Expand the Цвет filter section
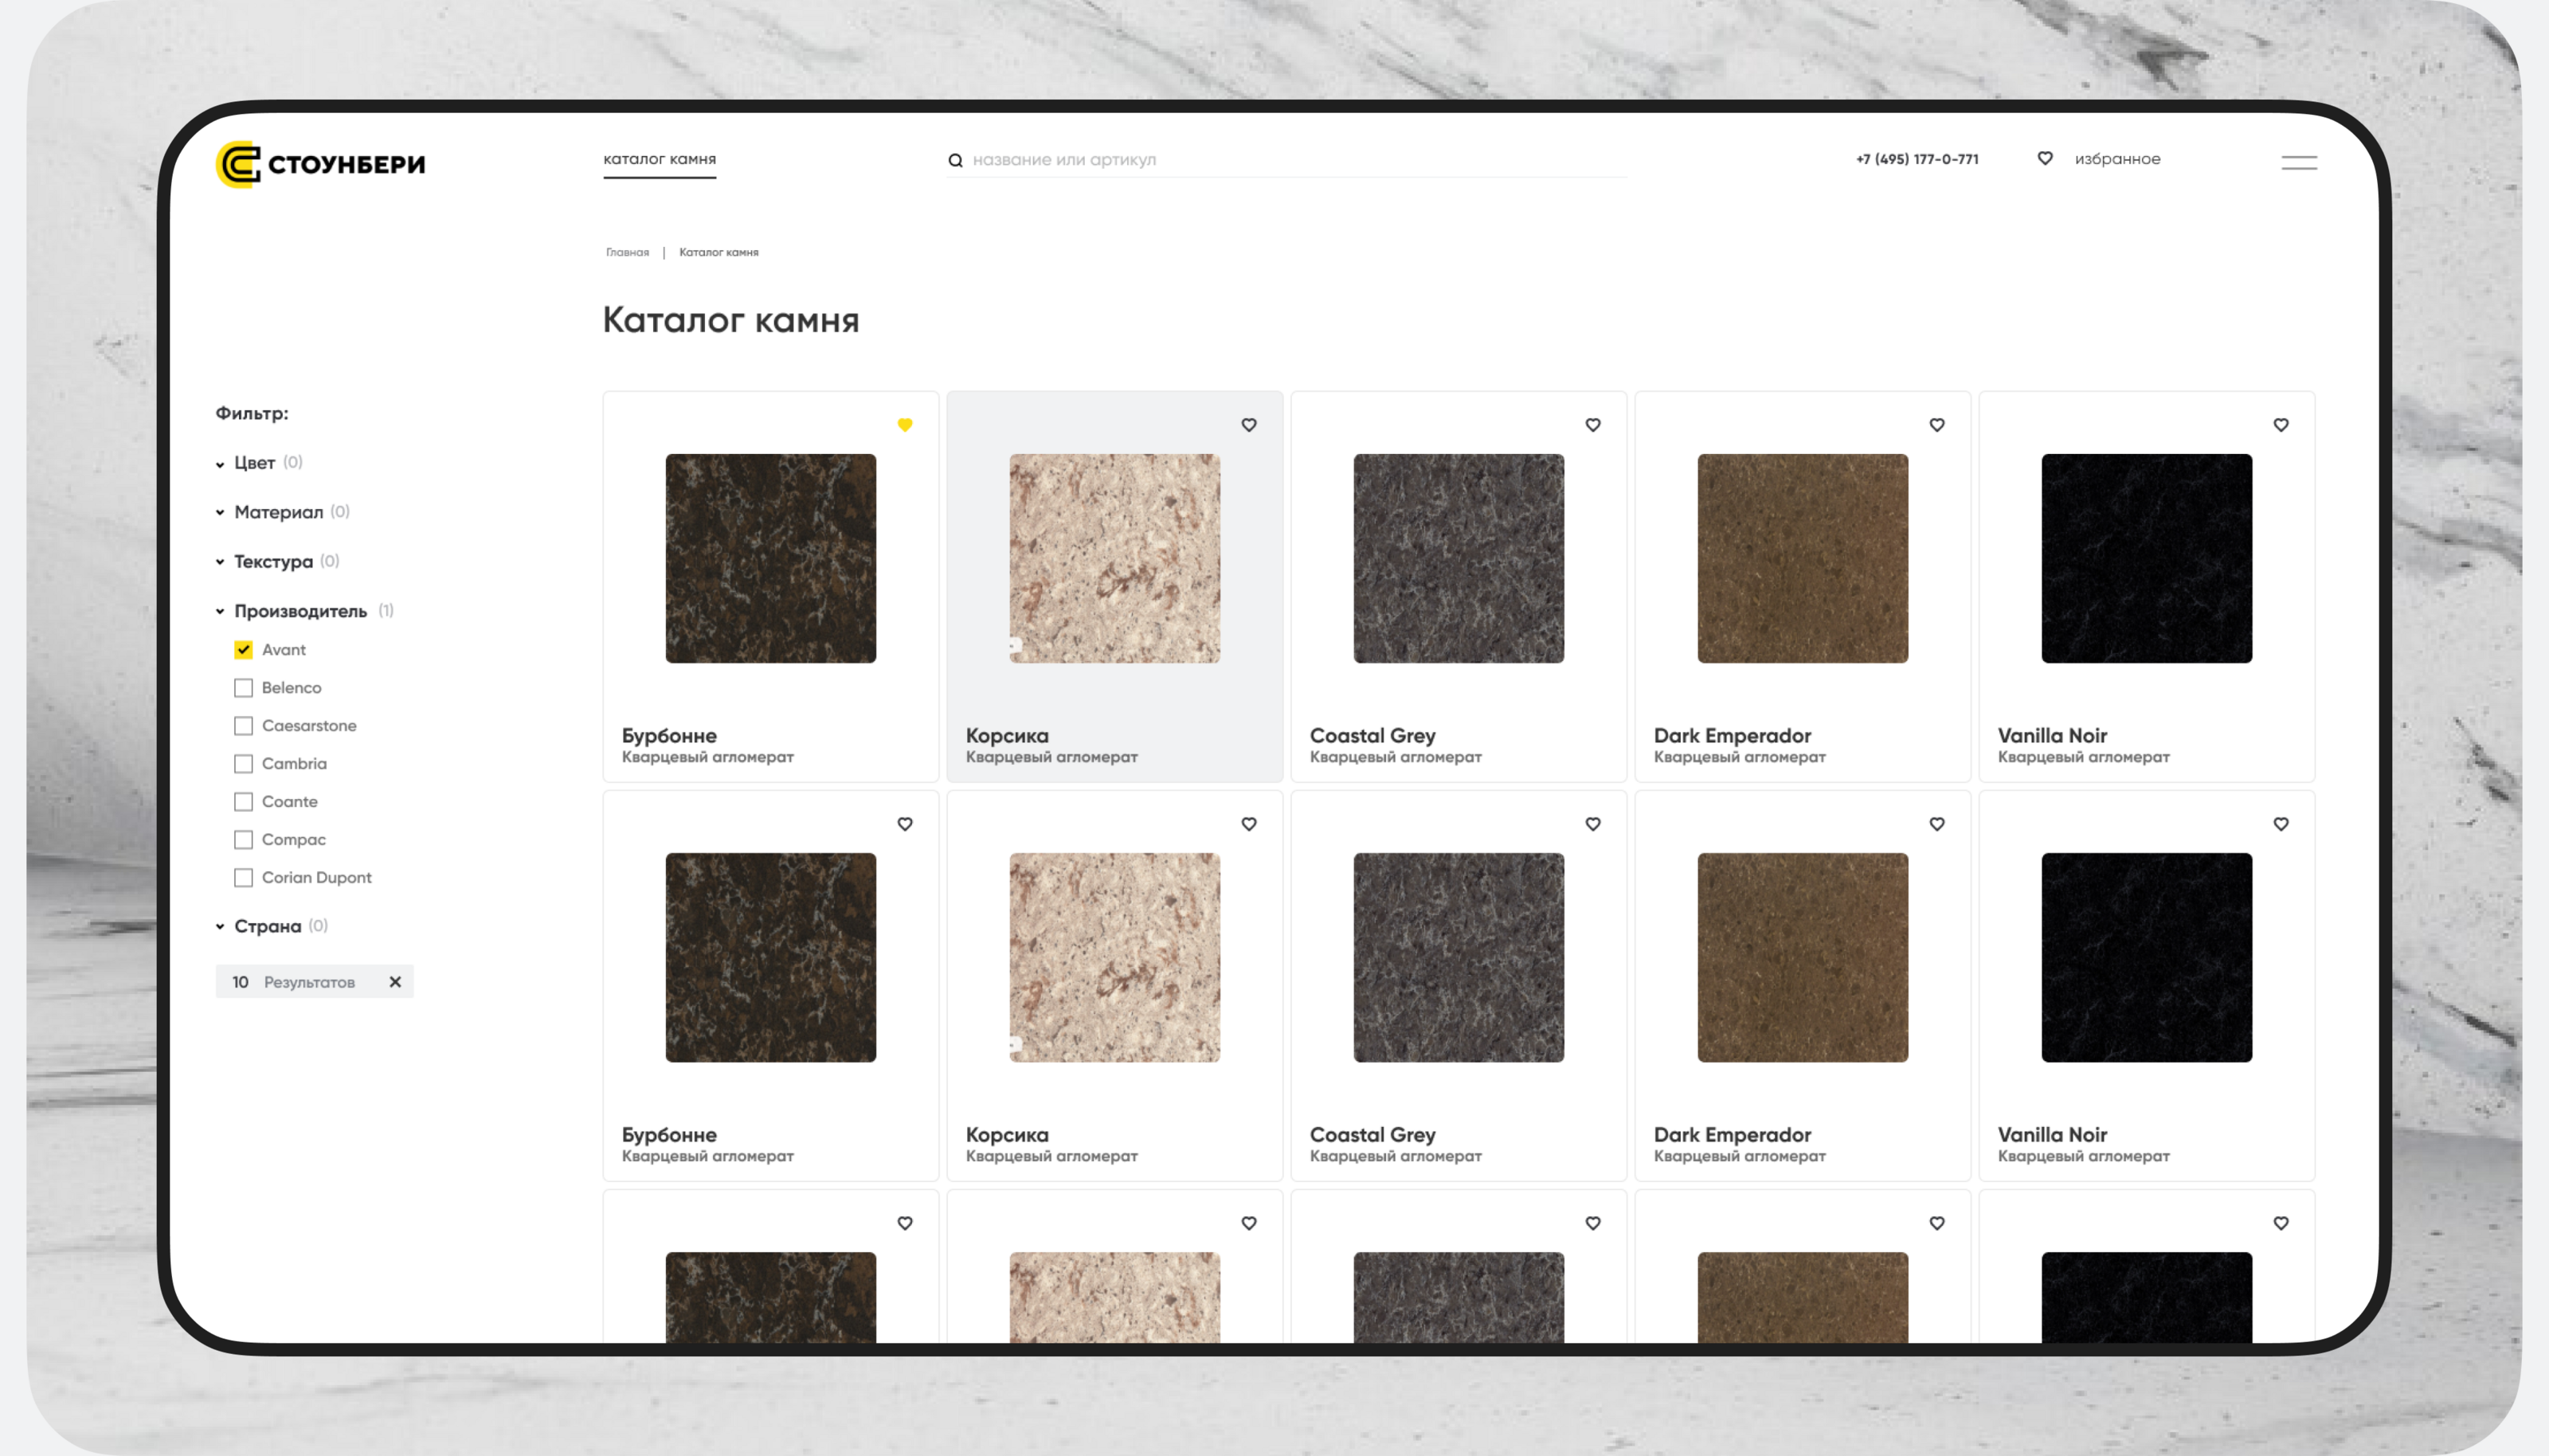 254,463
